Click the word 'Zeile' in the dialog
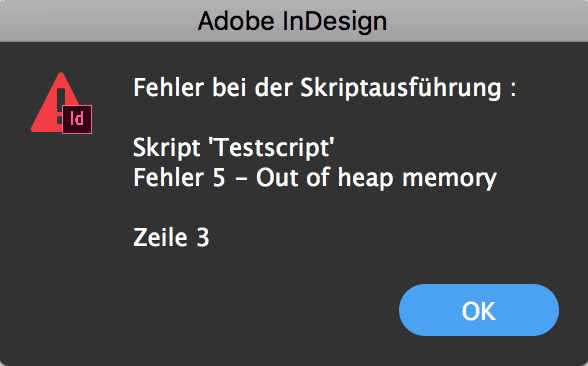 tap(160, 237)
